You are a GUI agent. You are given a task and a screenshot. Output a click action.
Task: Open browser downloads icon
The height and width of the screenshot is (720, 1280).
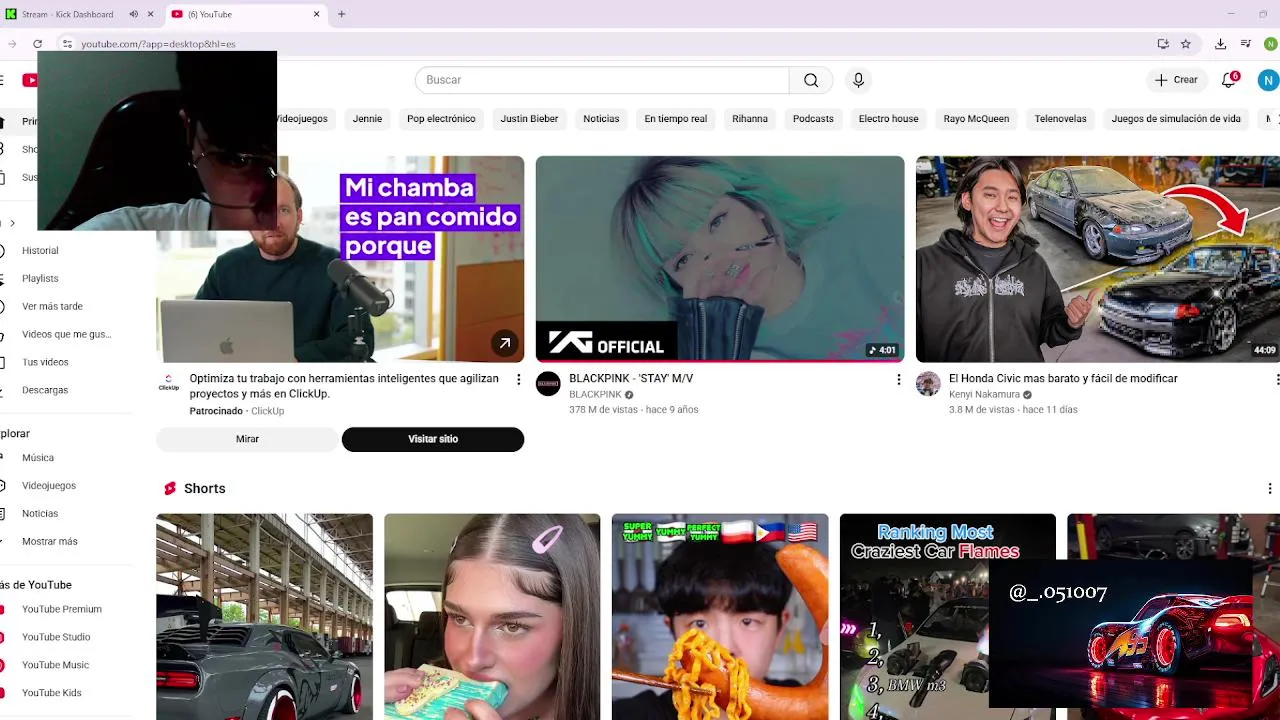tap(1220, 44)
